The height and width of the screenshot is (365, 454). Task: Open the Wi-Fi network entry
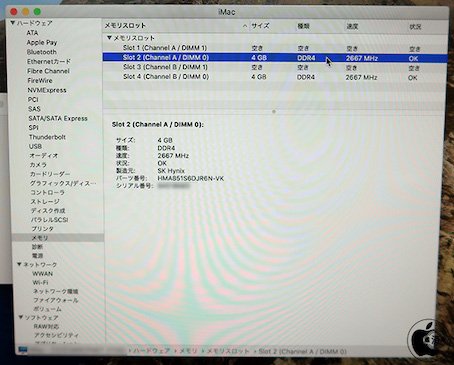pyautogui.click(x=40, y=282)
